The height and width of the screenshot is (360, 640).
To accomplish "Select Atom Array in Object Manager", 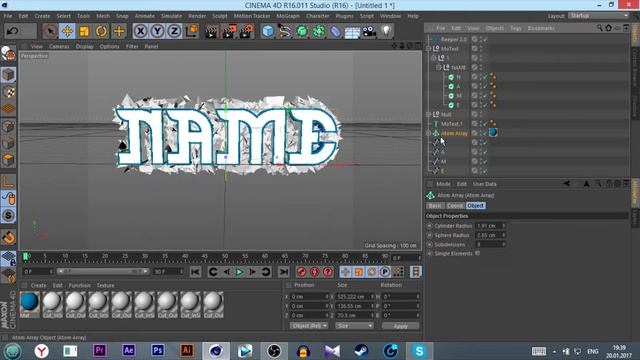I will (x=454, y=133).
